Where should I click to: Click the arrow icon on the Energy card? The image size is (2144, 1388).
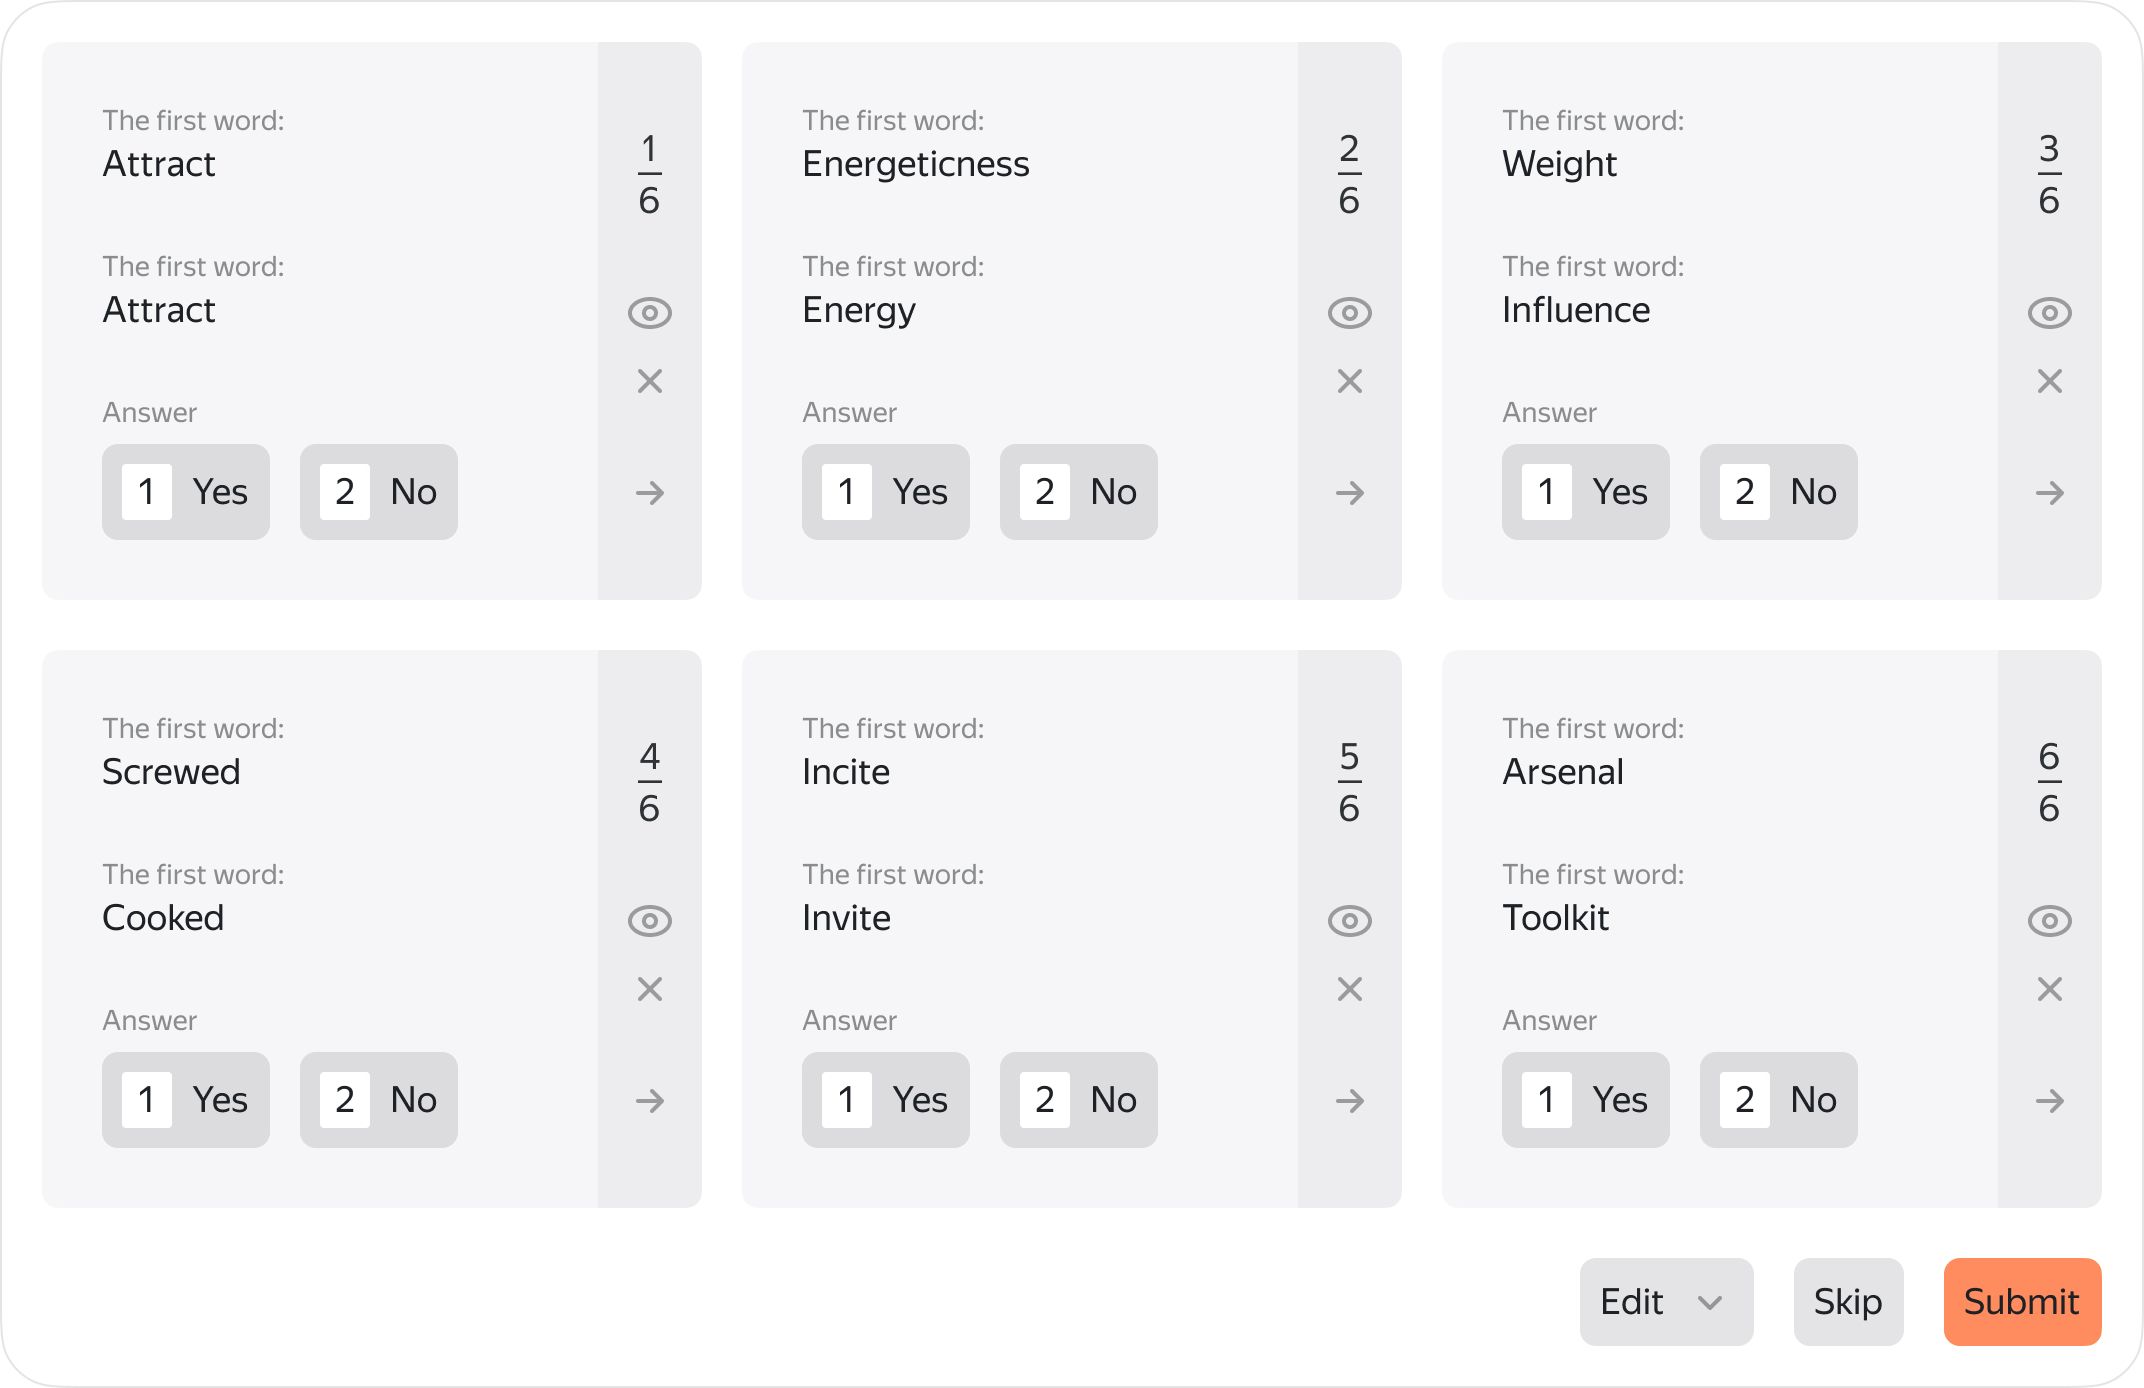[1350, 493]
